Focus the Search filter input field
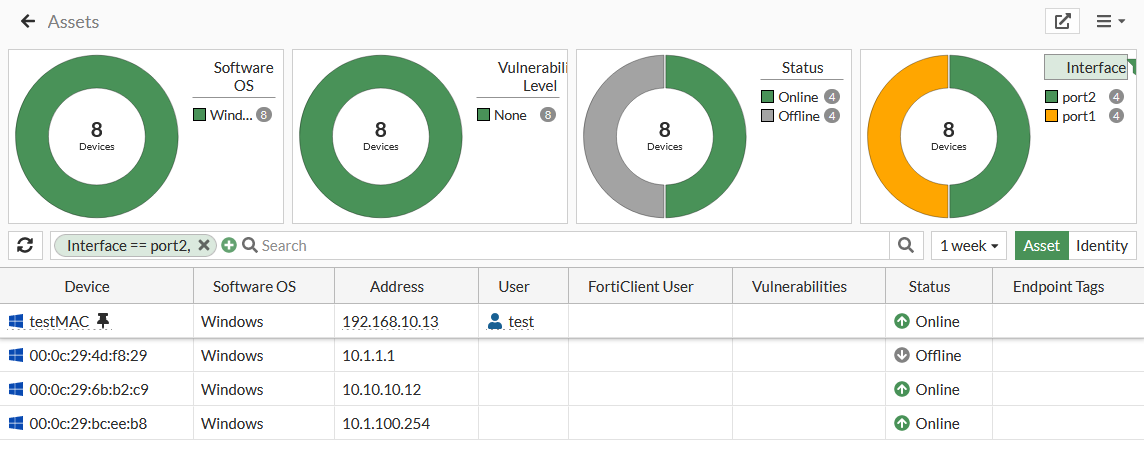This screenshot has height=453, width=1144. pyautogui.click(x=570, y=245)
